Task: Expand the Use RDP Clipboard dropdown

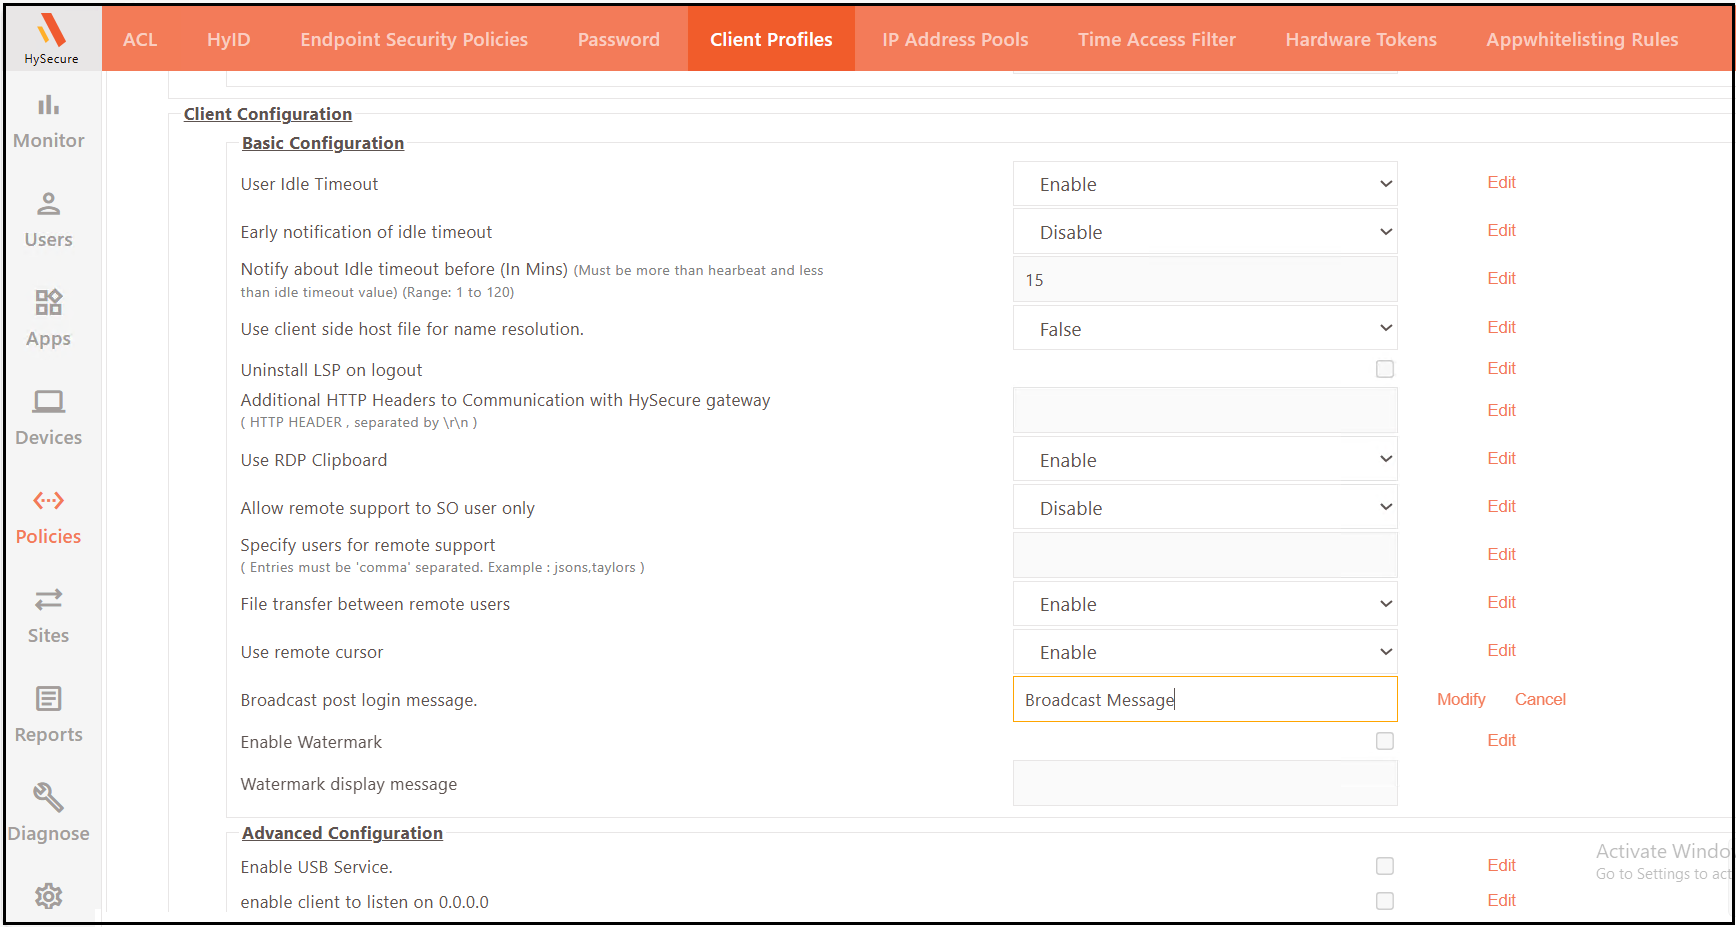Action: click(x=1205, y=460)
